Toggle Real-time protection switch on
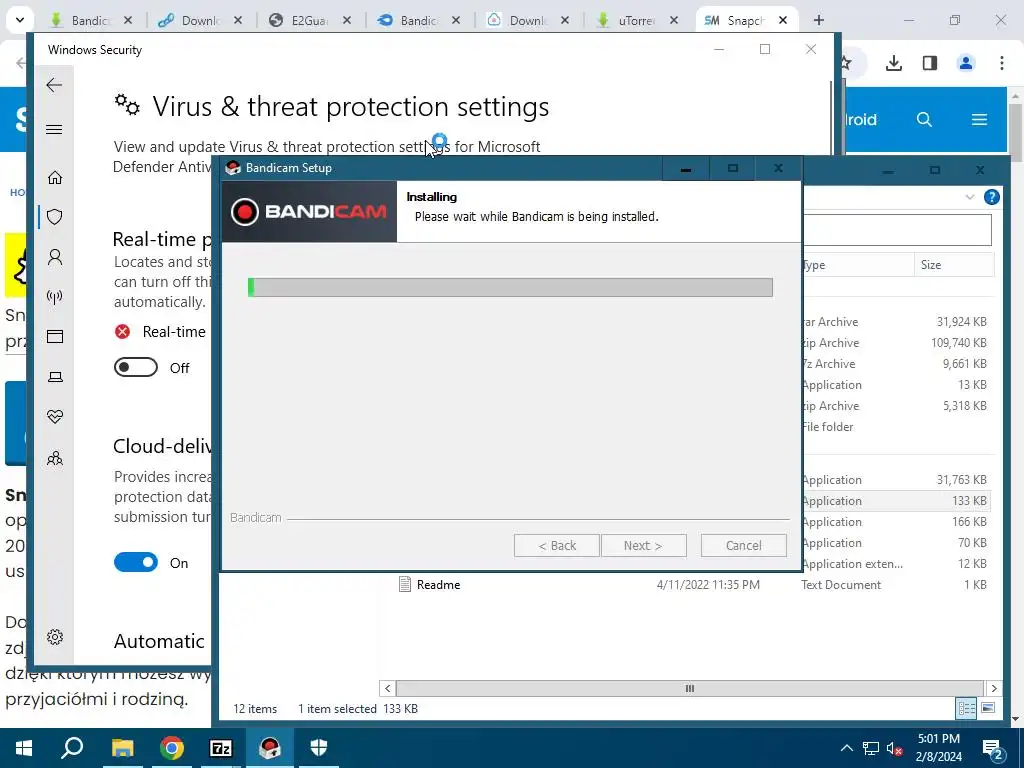The height and width of the screenshot is (768, 1024). tap(136, 367)
